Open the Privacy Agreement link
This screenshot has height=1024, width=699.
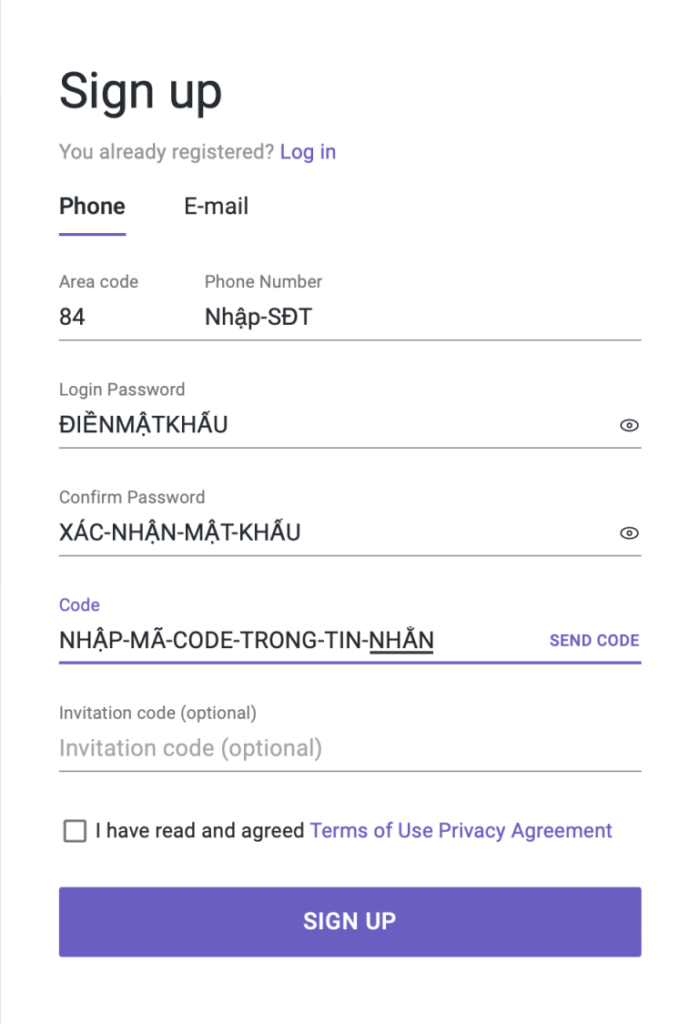click(x=525, y=830)
